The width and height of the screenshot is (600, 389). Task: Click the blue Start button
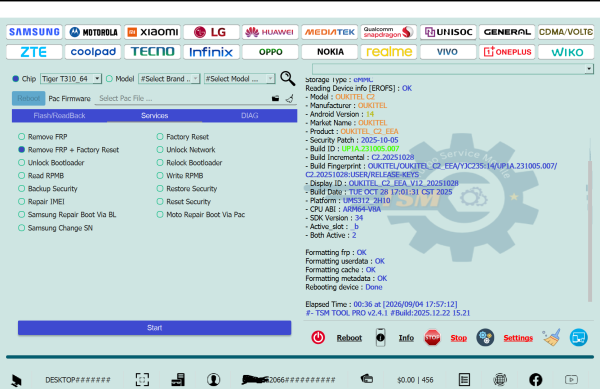[x=155, y=328]
